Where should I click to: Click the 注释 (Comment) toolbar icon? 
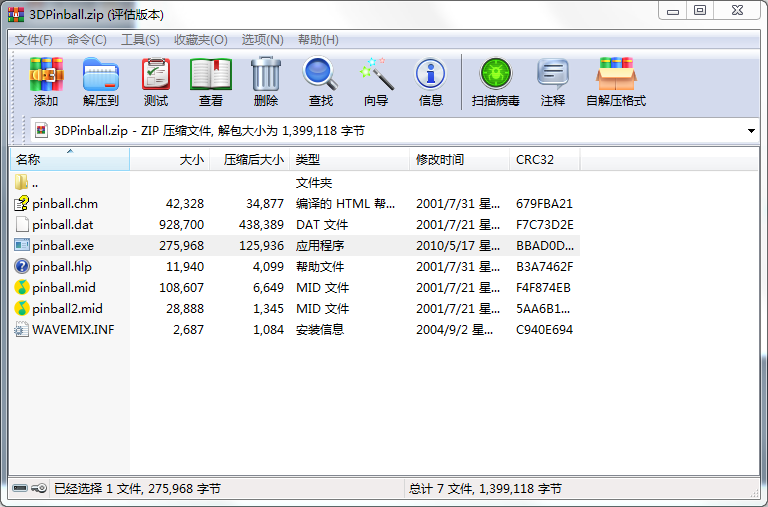552,74
